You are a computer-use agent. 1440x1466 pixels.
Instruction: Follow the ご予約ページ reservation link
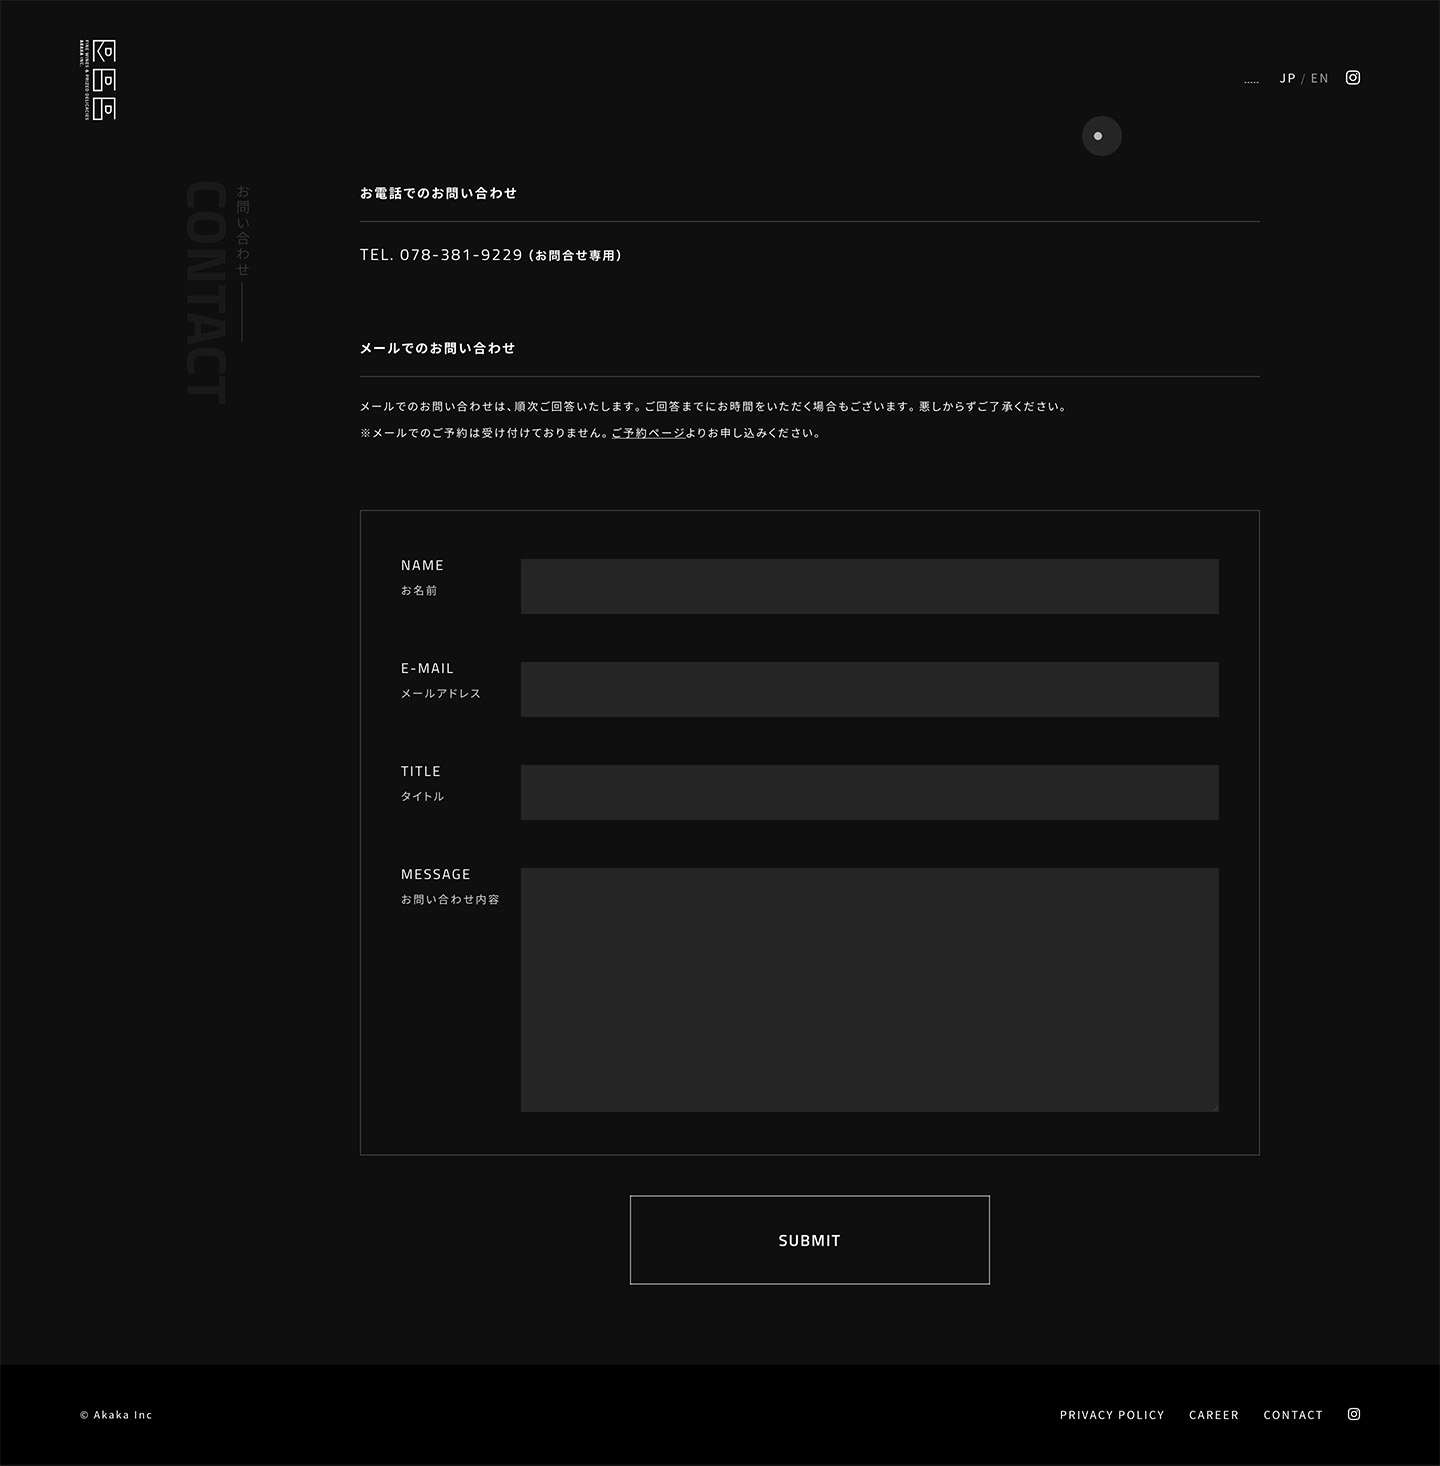pos(648,434)
